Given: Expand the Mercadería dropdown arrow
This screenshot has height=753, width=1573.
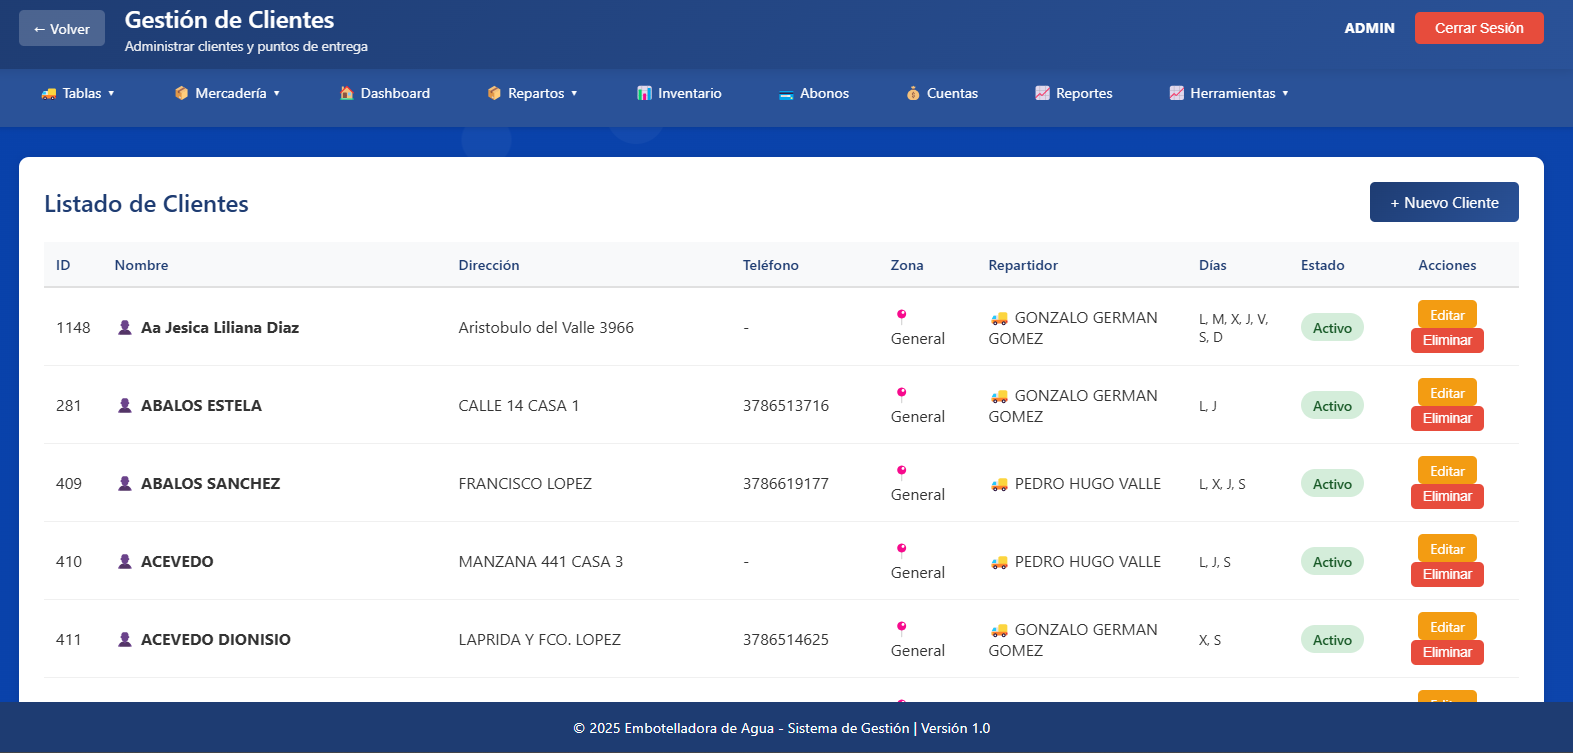Looking at the screenshot, I should [x=276, y=93].
